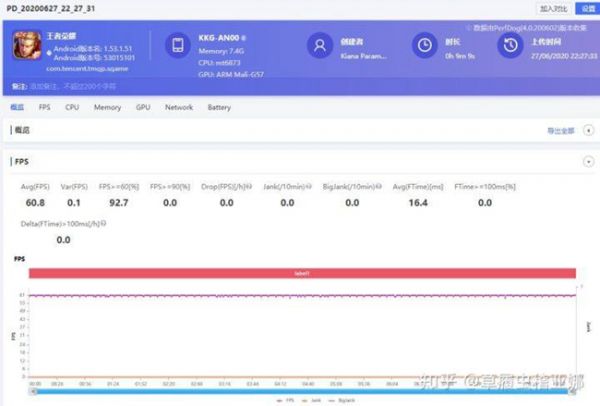600x406 pixels.
Task: Switch to the Battery tab
Action: [x=219, y=107]
